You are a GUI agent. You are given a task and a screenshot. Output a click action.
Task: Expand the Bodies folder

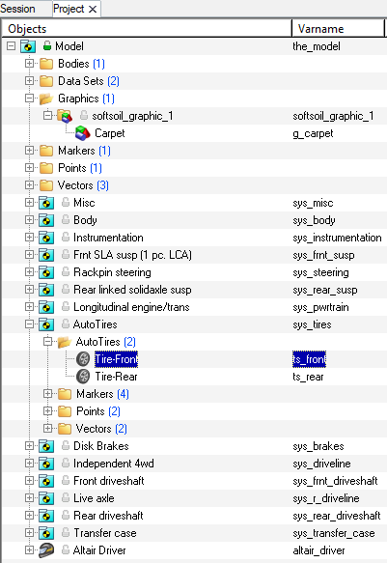click(x=29, y=64)
